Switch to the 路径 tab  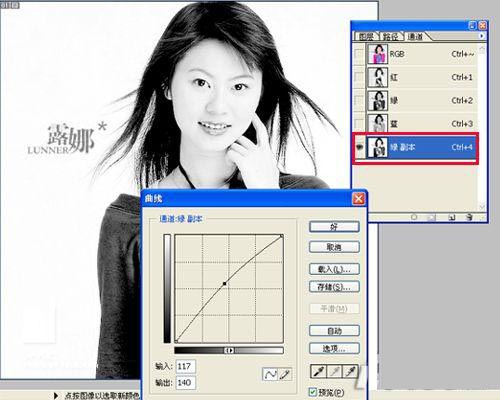390,36
